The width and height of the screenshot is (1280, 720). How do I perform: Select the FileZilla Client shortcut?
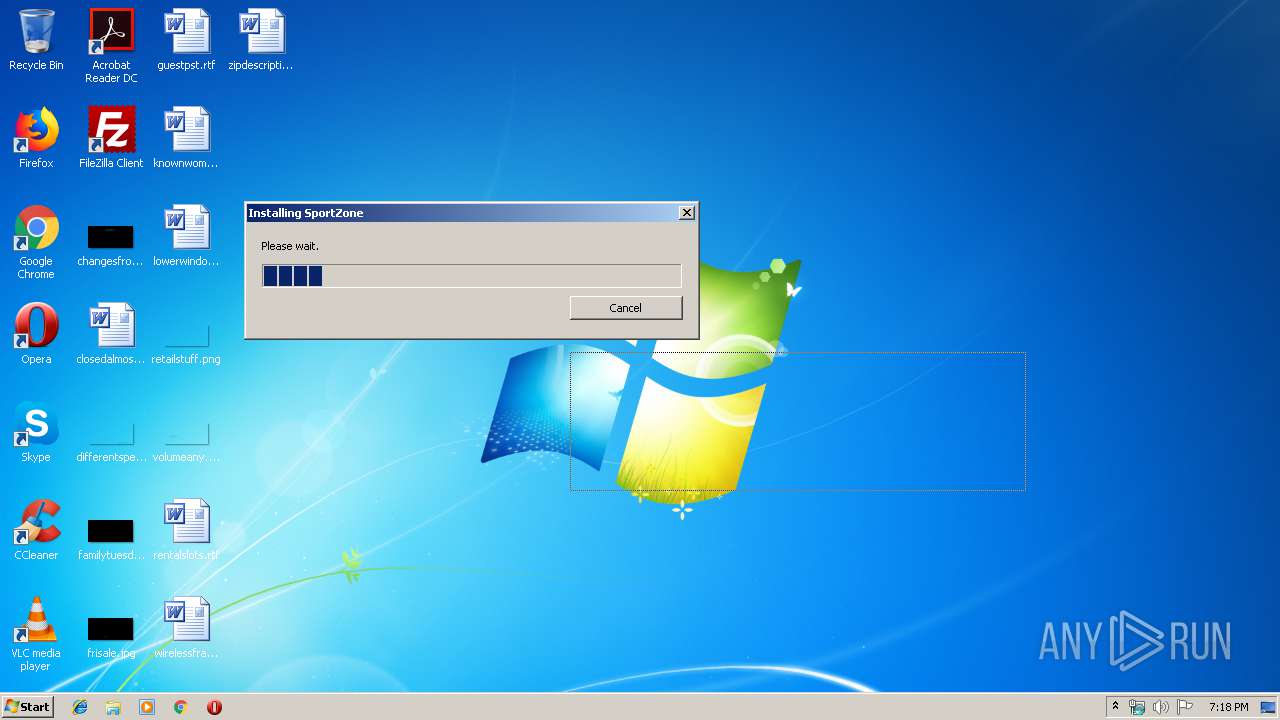pyautogui.click(x=111, y=138)
